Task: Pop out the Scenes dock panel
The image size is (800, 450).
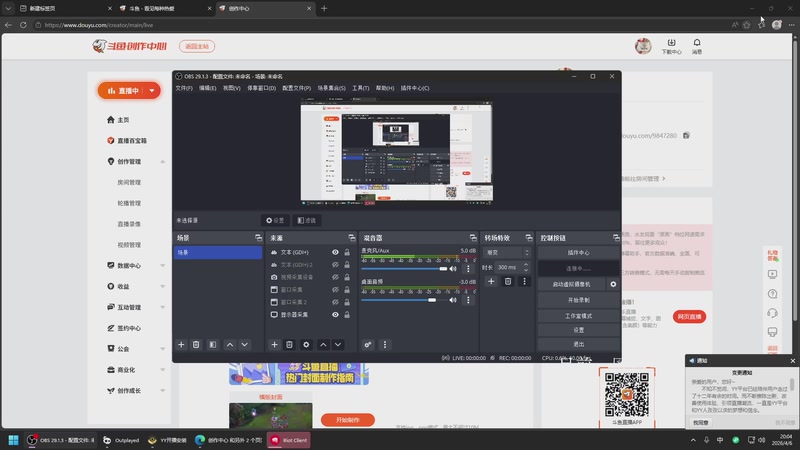Action: (258, 238)
